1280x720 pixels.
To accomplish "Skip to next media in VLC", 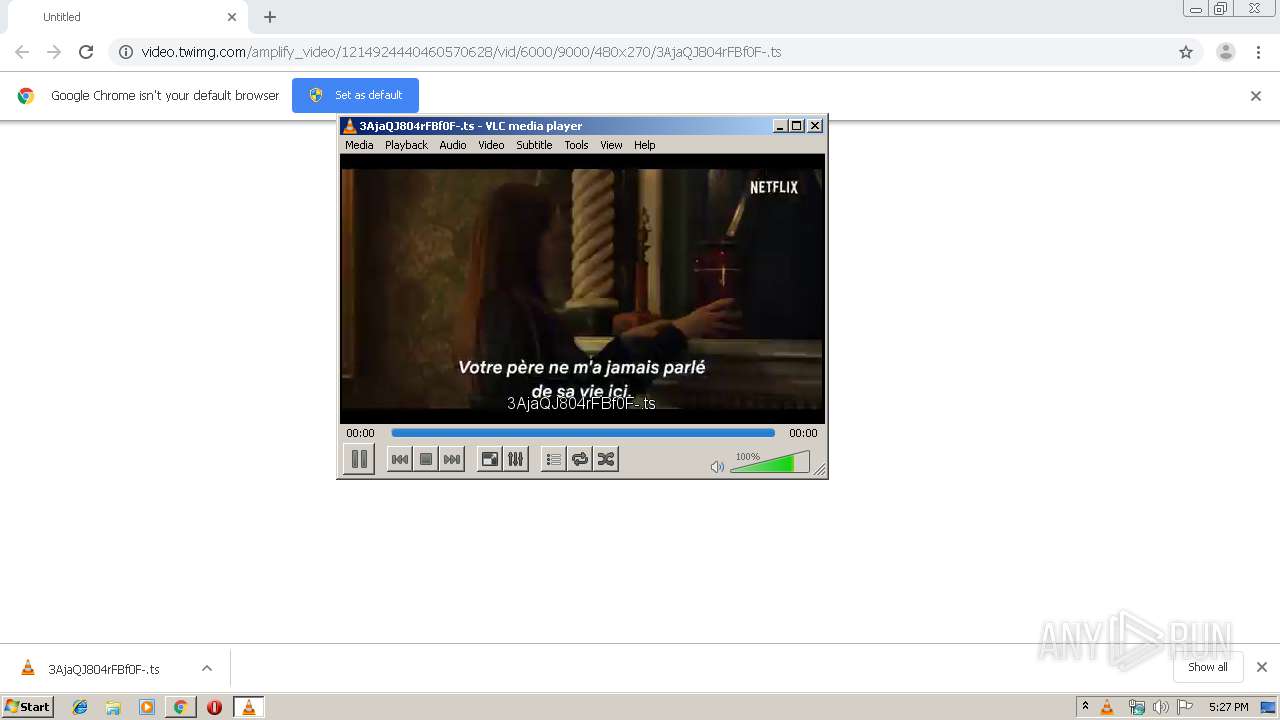I will click(452, 459).
